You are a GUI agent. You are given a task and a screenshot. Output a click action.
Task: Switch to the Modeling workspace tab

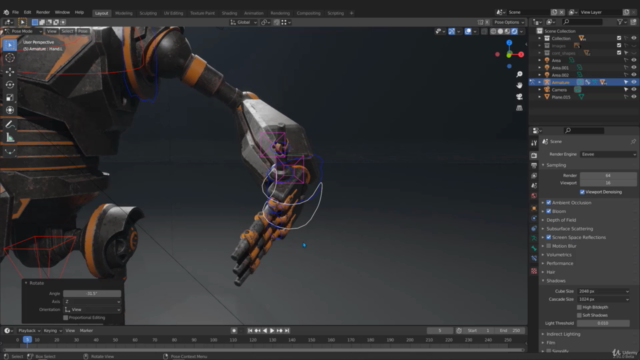pyautogui.click(x=124, y=13)
